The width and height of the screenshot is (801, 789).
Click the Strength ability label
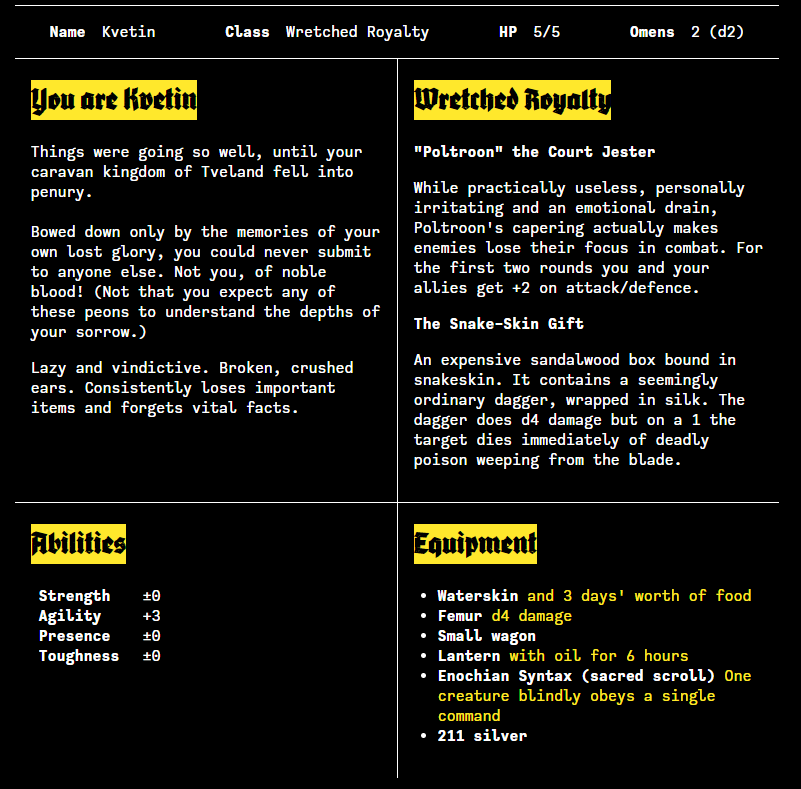click(x=75, y=596)
